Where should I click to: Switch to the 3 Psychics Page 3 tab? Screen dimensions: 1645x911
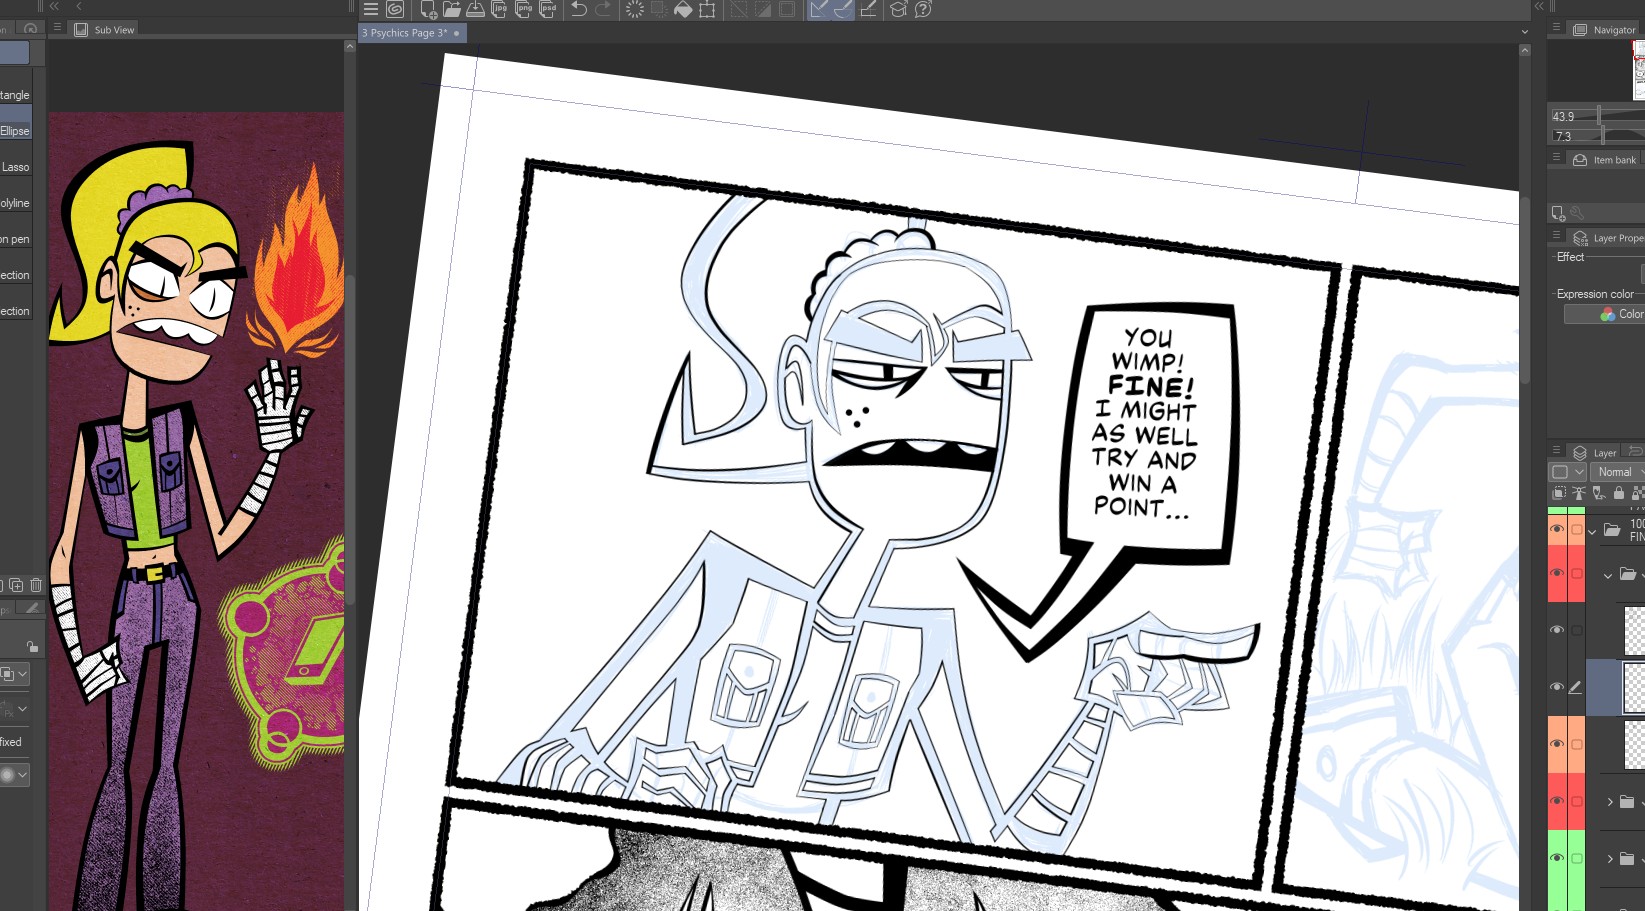click(405, 33)
